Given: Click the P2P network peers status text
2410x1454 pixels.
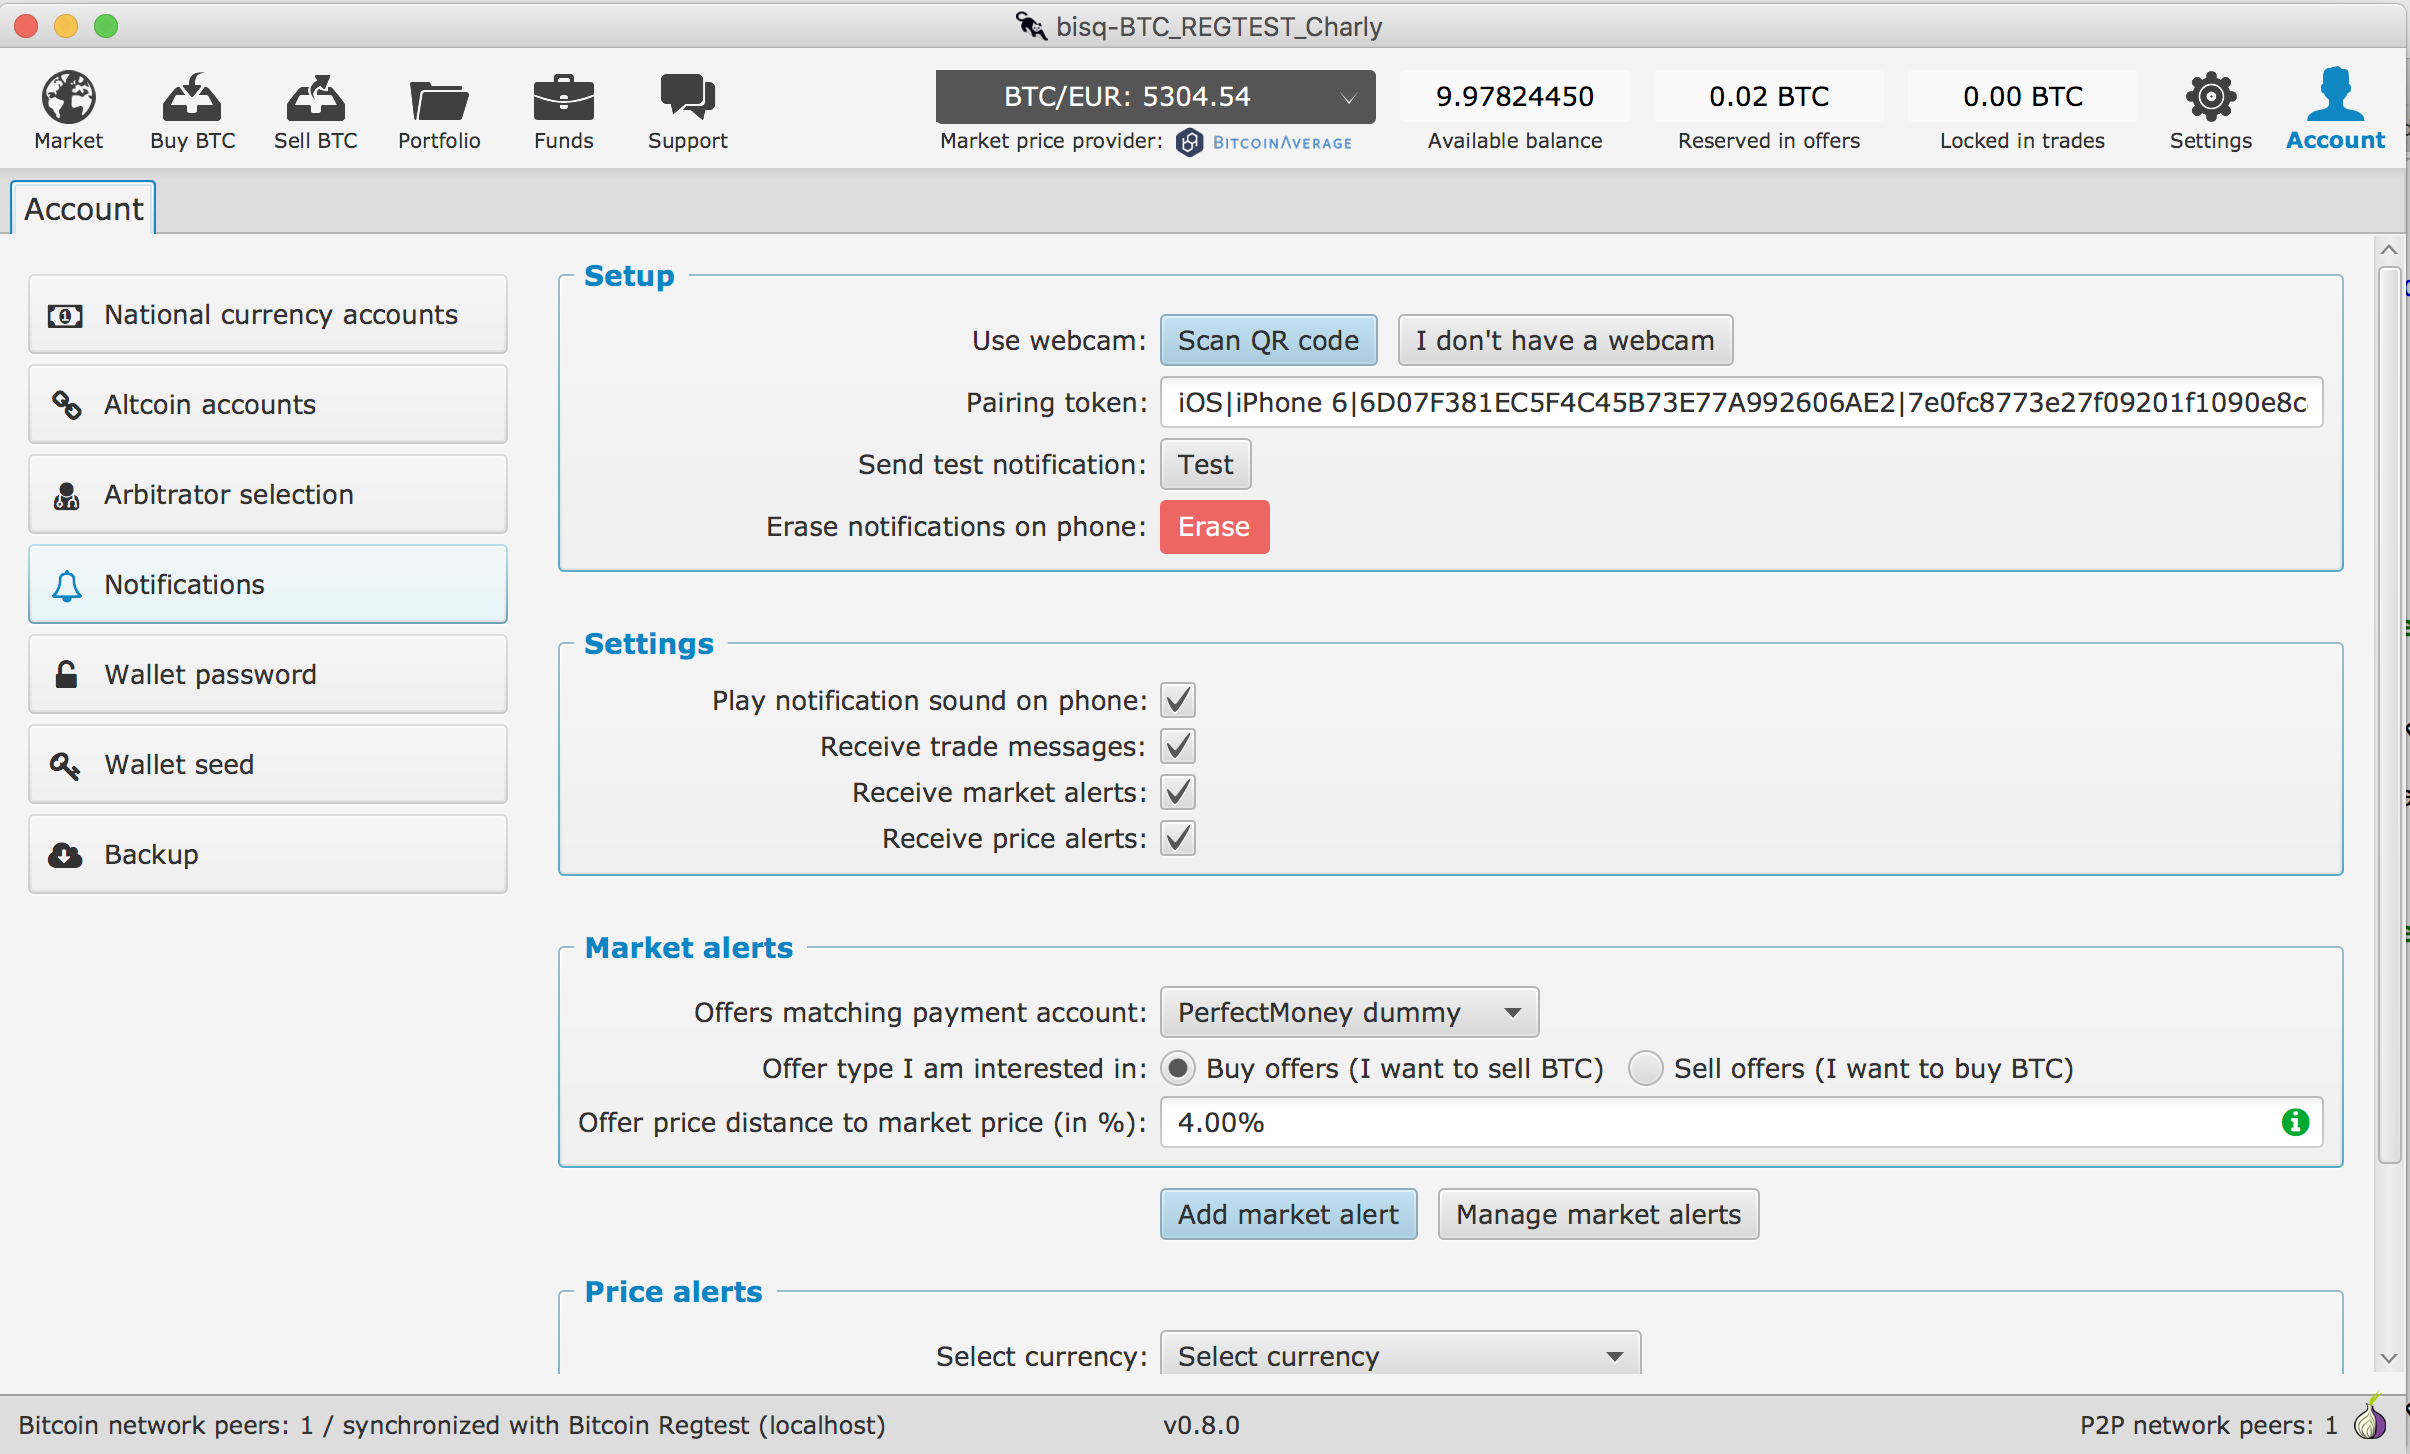Looking at the screenshot, I should tap(2208, 1424).
